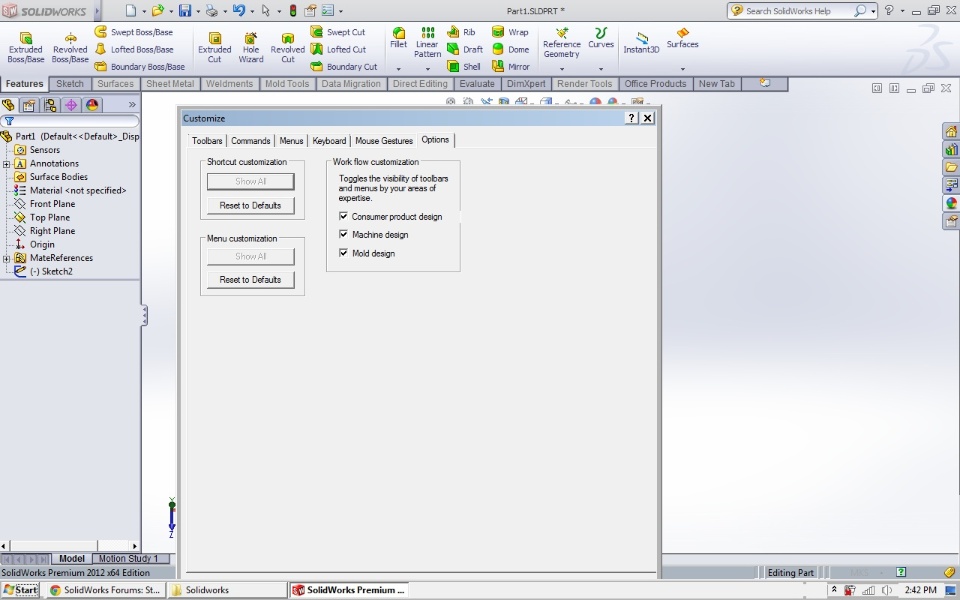The image size is (960, 600).
Task: Uncheck the Machine design checkbox
Action: [343, 234]
